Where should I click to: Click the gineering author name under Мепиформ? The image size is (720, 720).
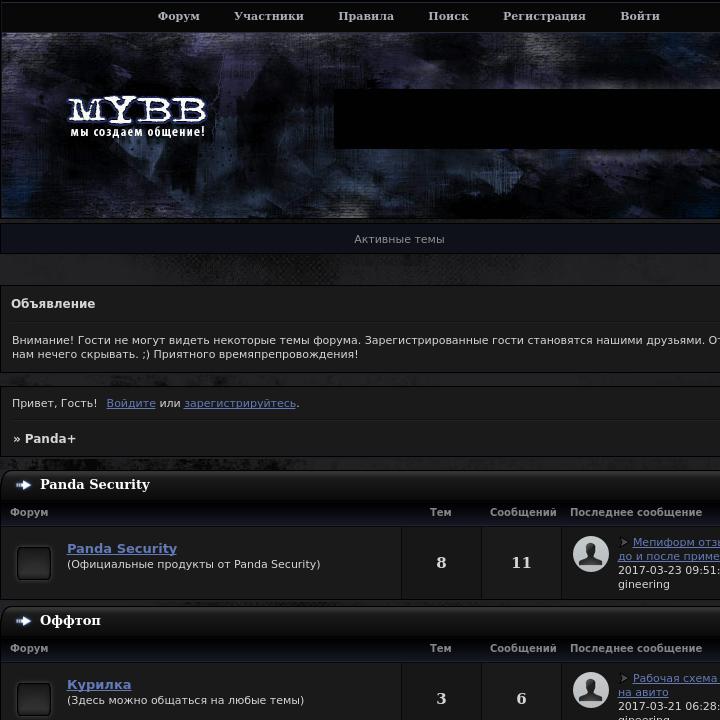click(x=644, y=585)
